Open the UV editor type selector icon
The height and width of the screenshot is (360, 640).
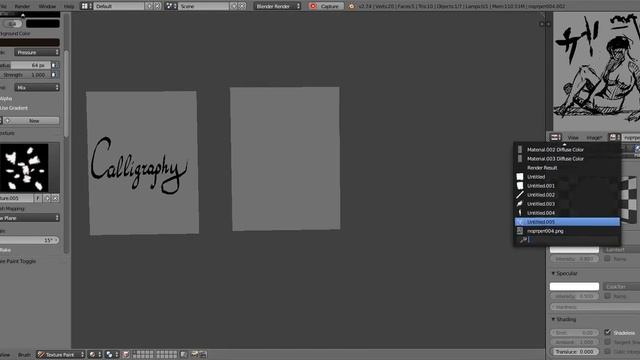click(x=556, y=138)
